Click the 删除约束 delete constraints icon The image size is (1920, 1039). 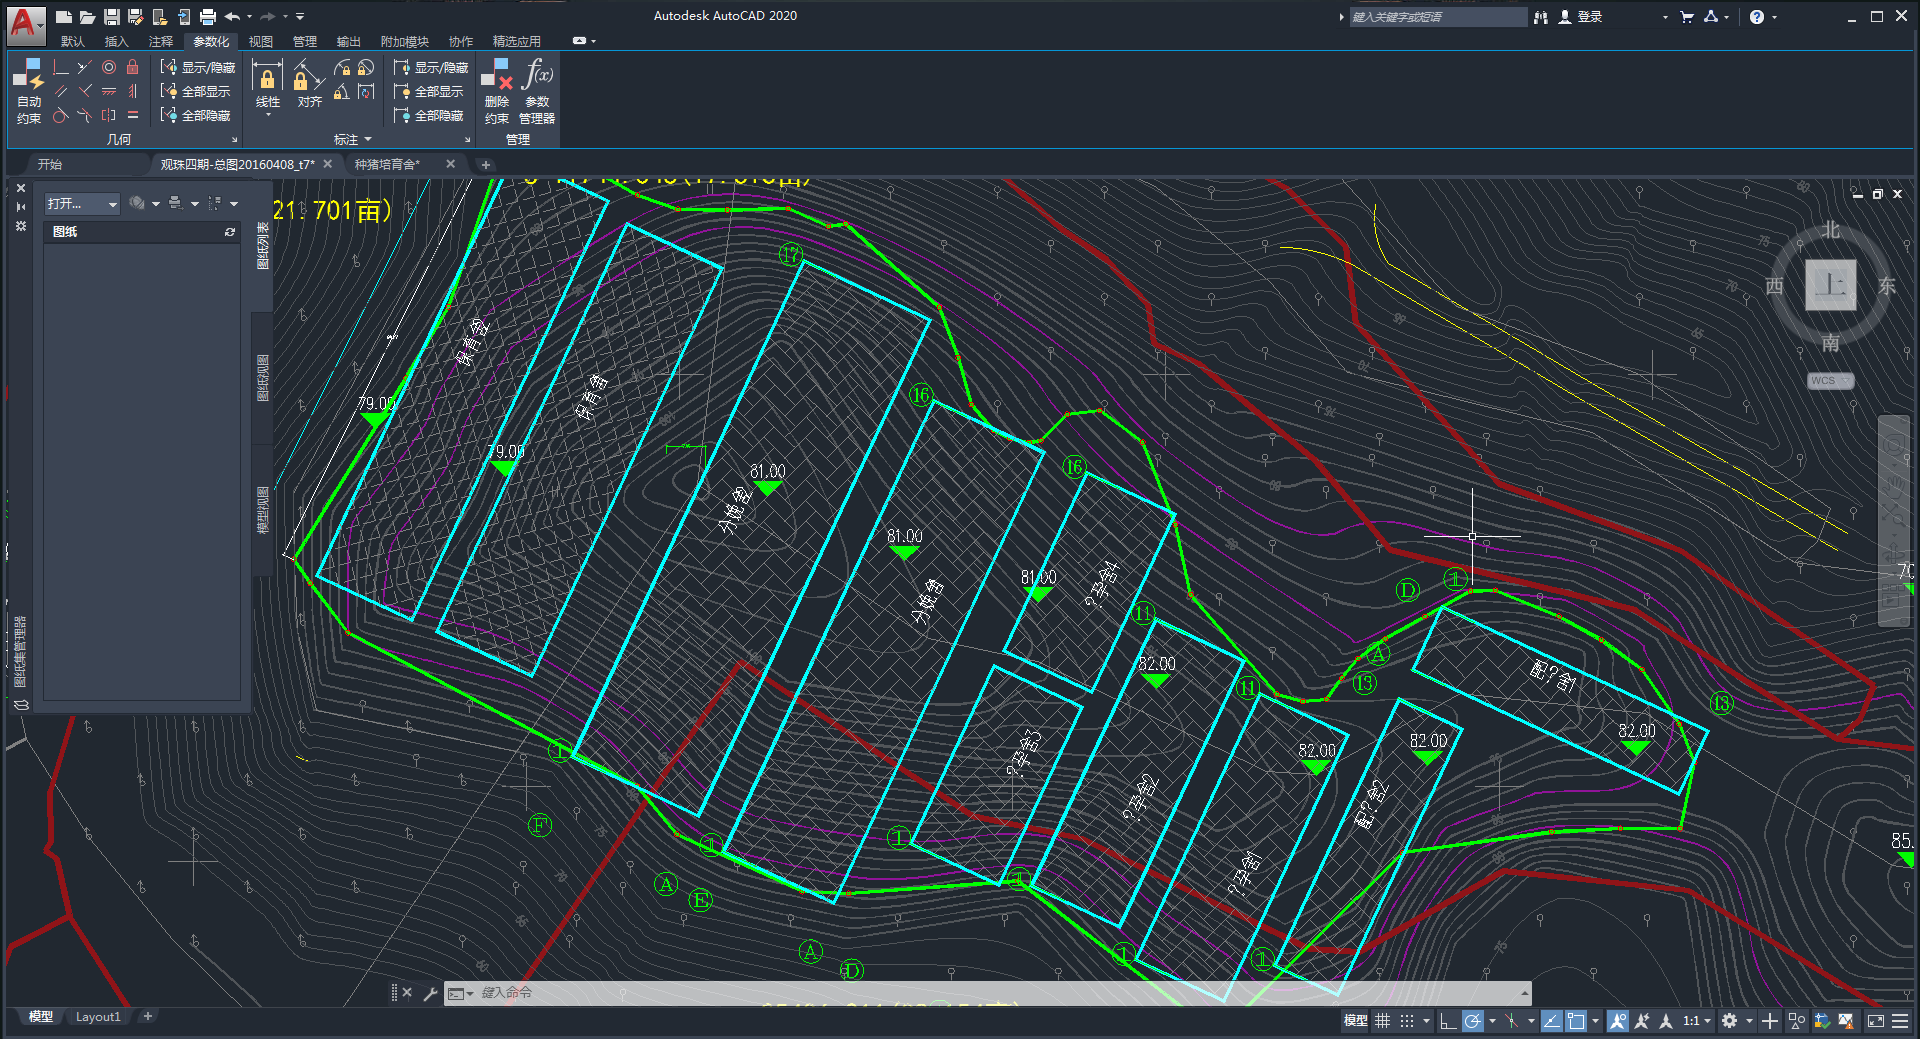tap(497, 90)
